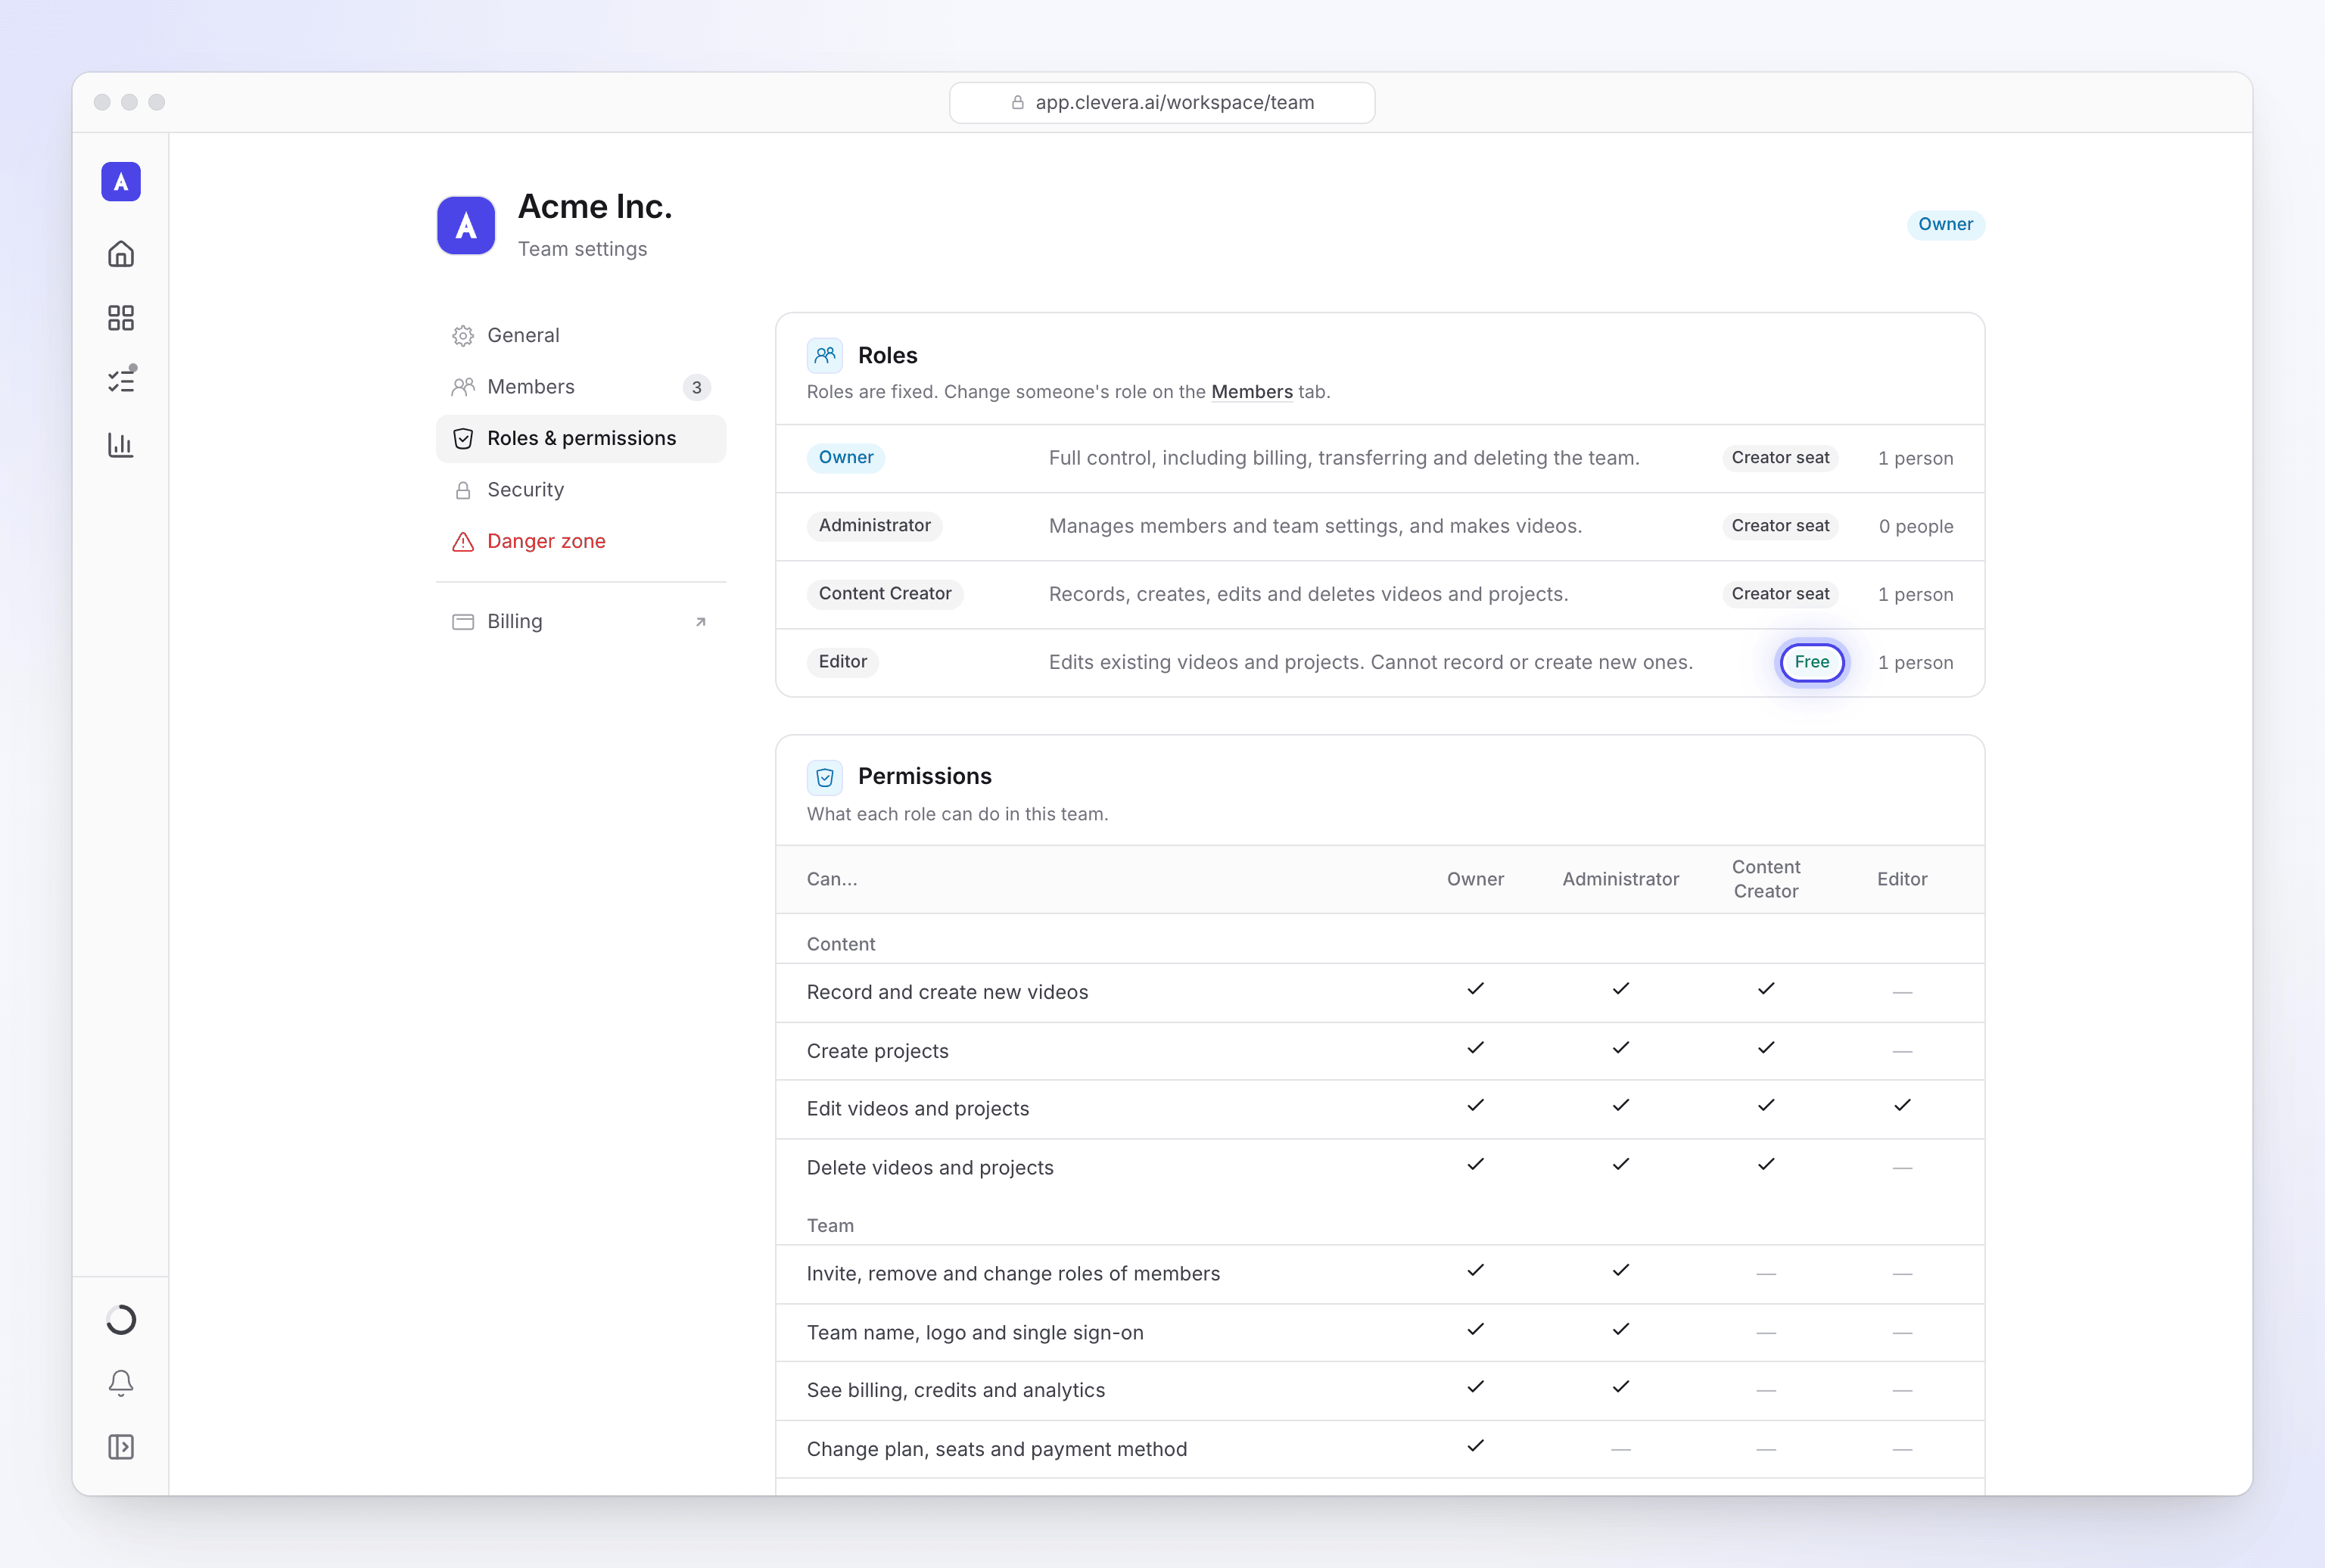Toggle the sidebar panel expand icon
This screenshot has width=2325, height=1568.
click(x=121, y=1447)
